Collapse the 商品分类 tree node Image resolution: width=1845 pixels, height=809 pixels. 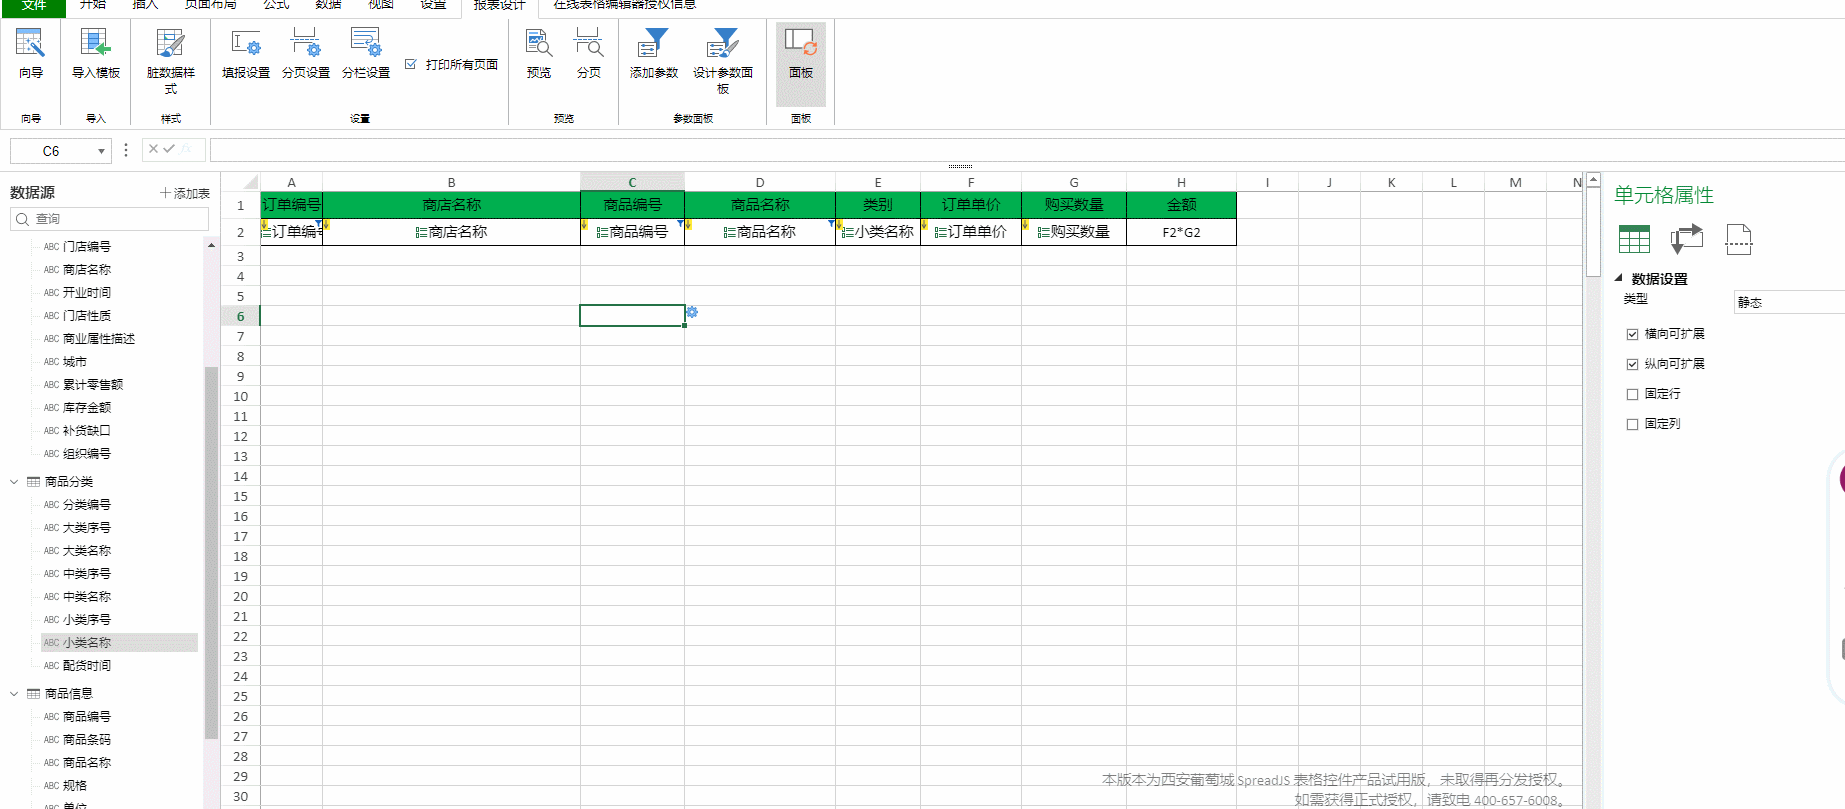(14, 482)
